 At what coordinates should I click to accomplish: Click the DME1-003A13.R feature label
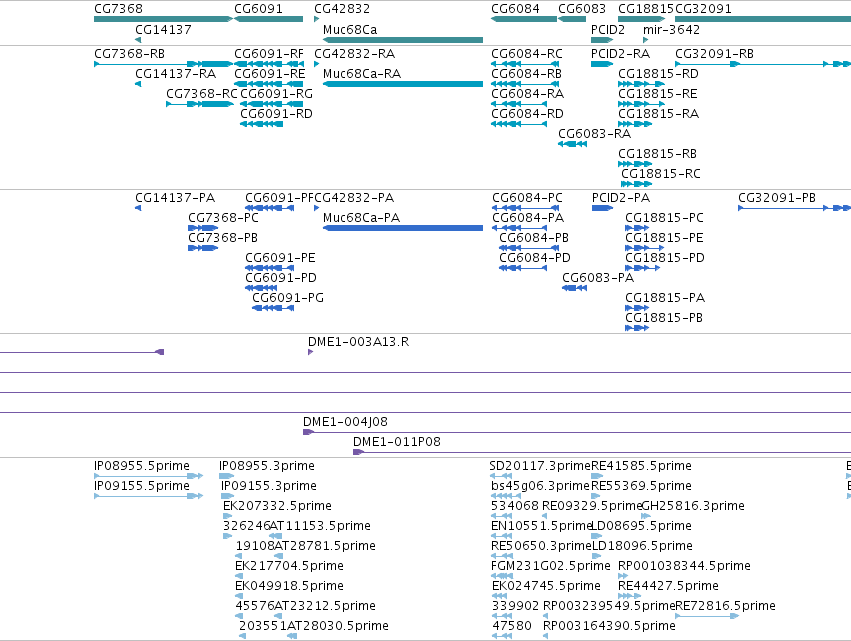click(358, 342)
